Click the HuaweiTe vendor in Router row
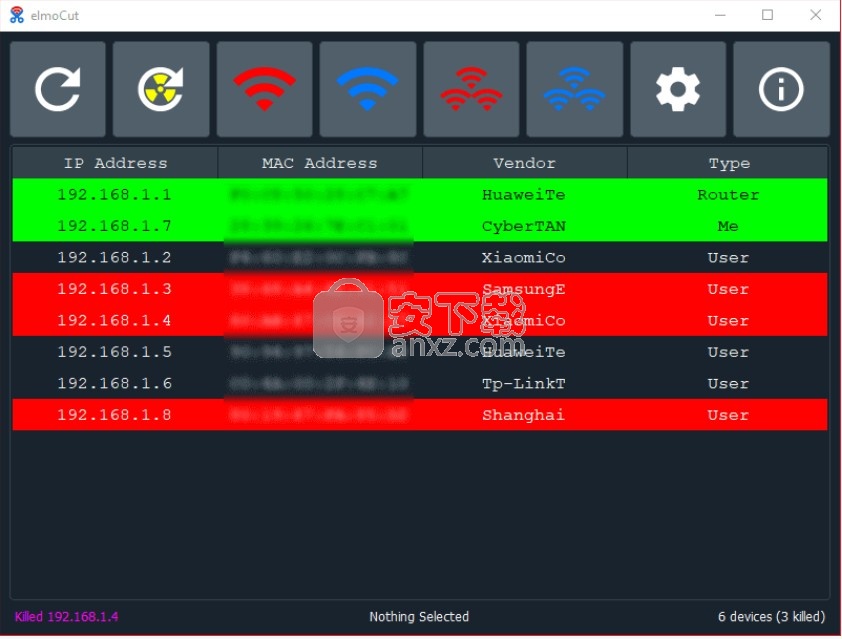Screen dimensions: 842x639 (x=524, y=194)
